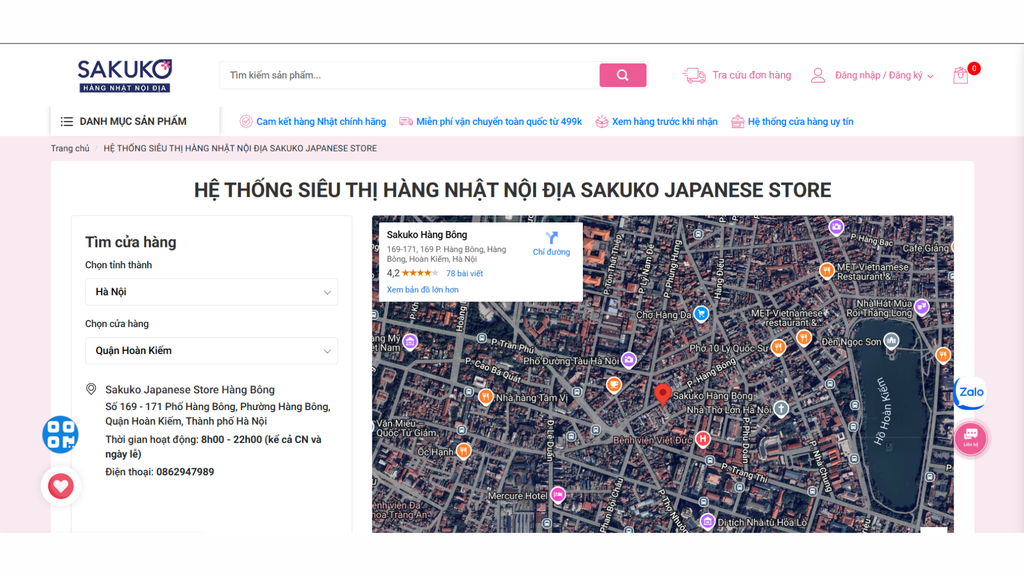The width and height of the screenshot is (1024, 576).
Task: Open the shopping cart bag icon
Action: [x=960, y=76]
